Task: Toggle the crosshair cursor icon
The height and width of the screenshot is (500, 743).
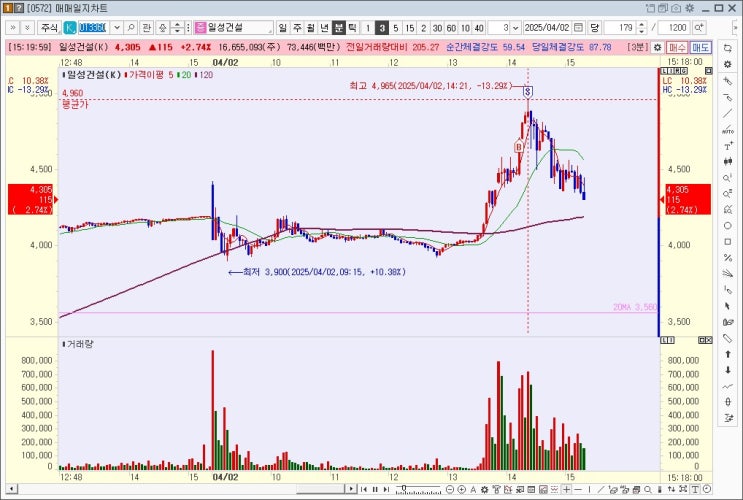Action: [567, 489]
